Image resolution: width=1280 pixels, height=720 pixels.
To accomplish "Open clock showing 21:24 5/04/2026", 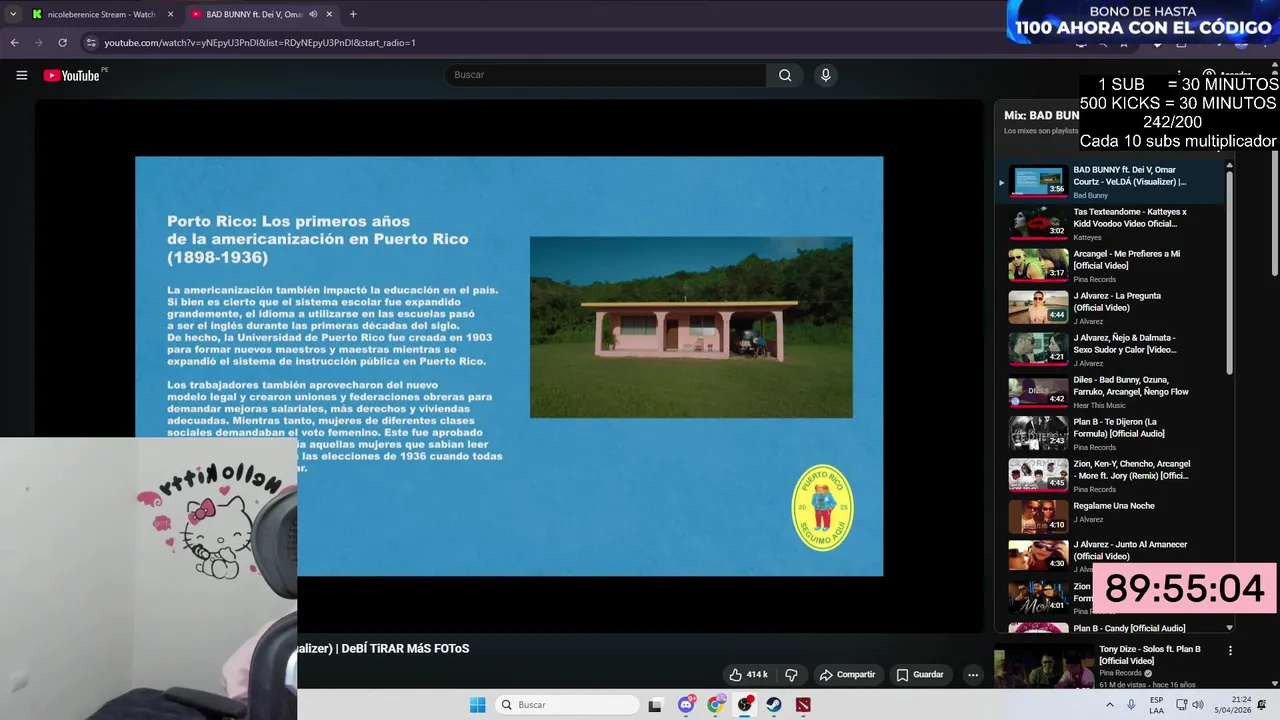I will point(1231,705).
